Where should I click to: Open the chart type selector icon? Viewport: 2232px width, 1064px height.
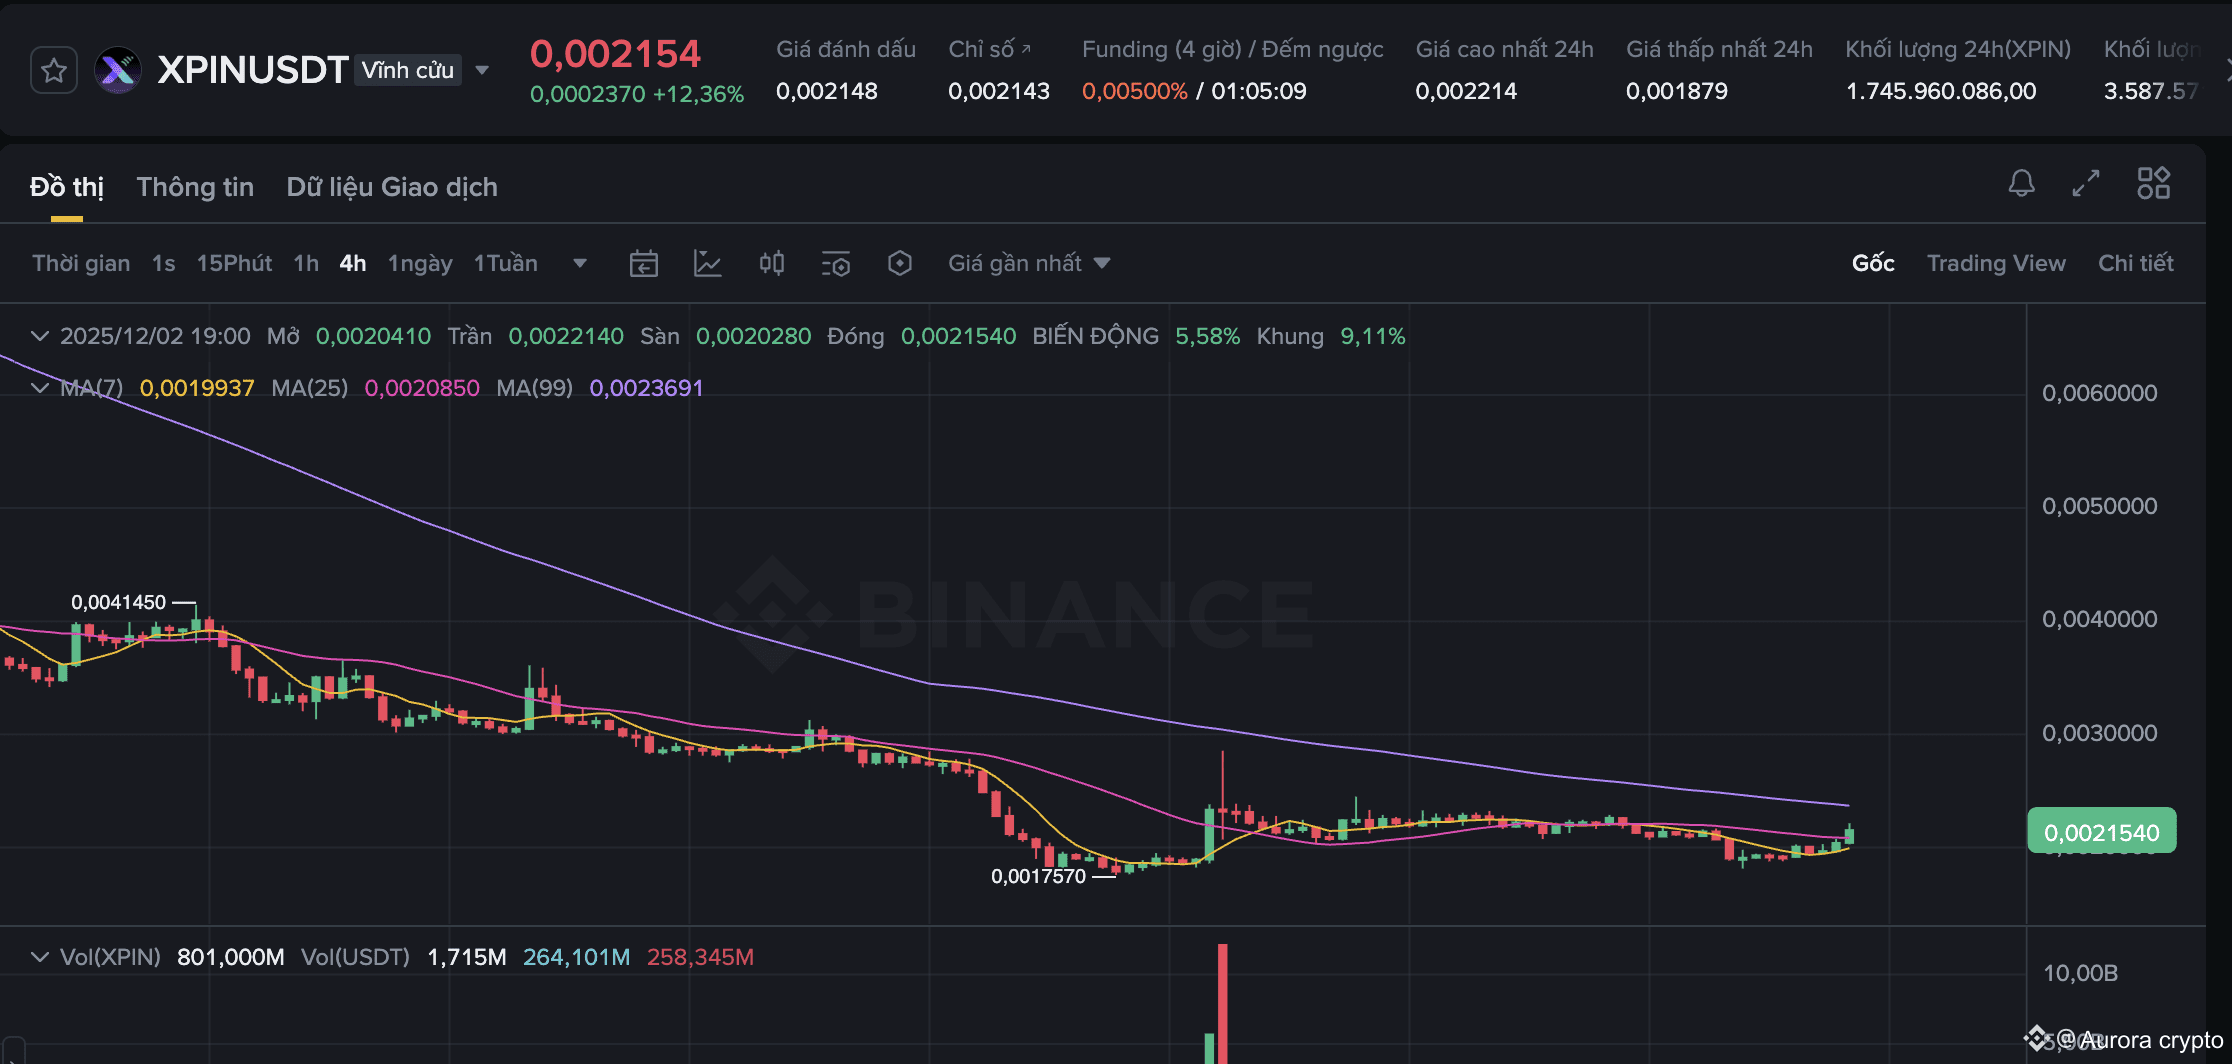[x=708, y=263]
